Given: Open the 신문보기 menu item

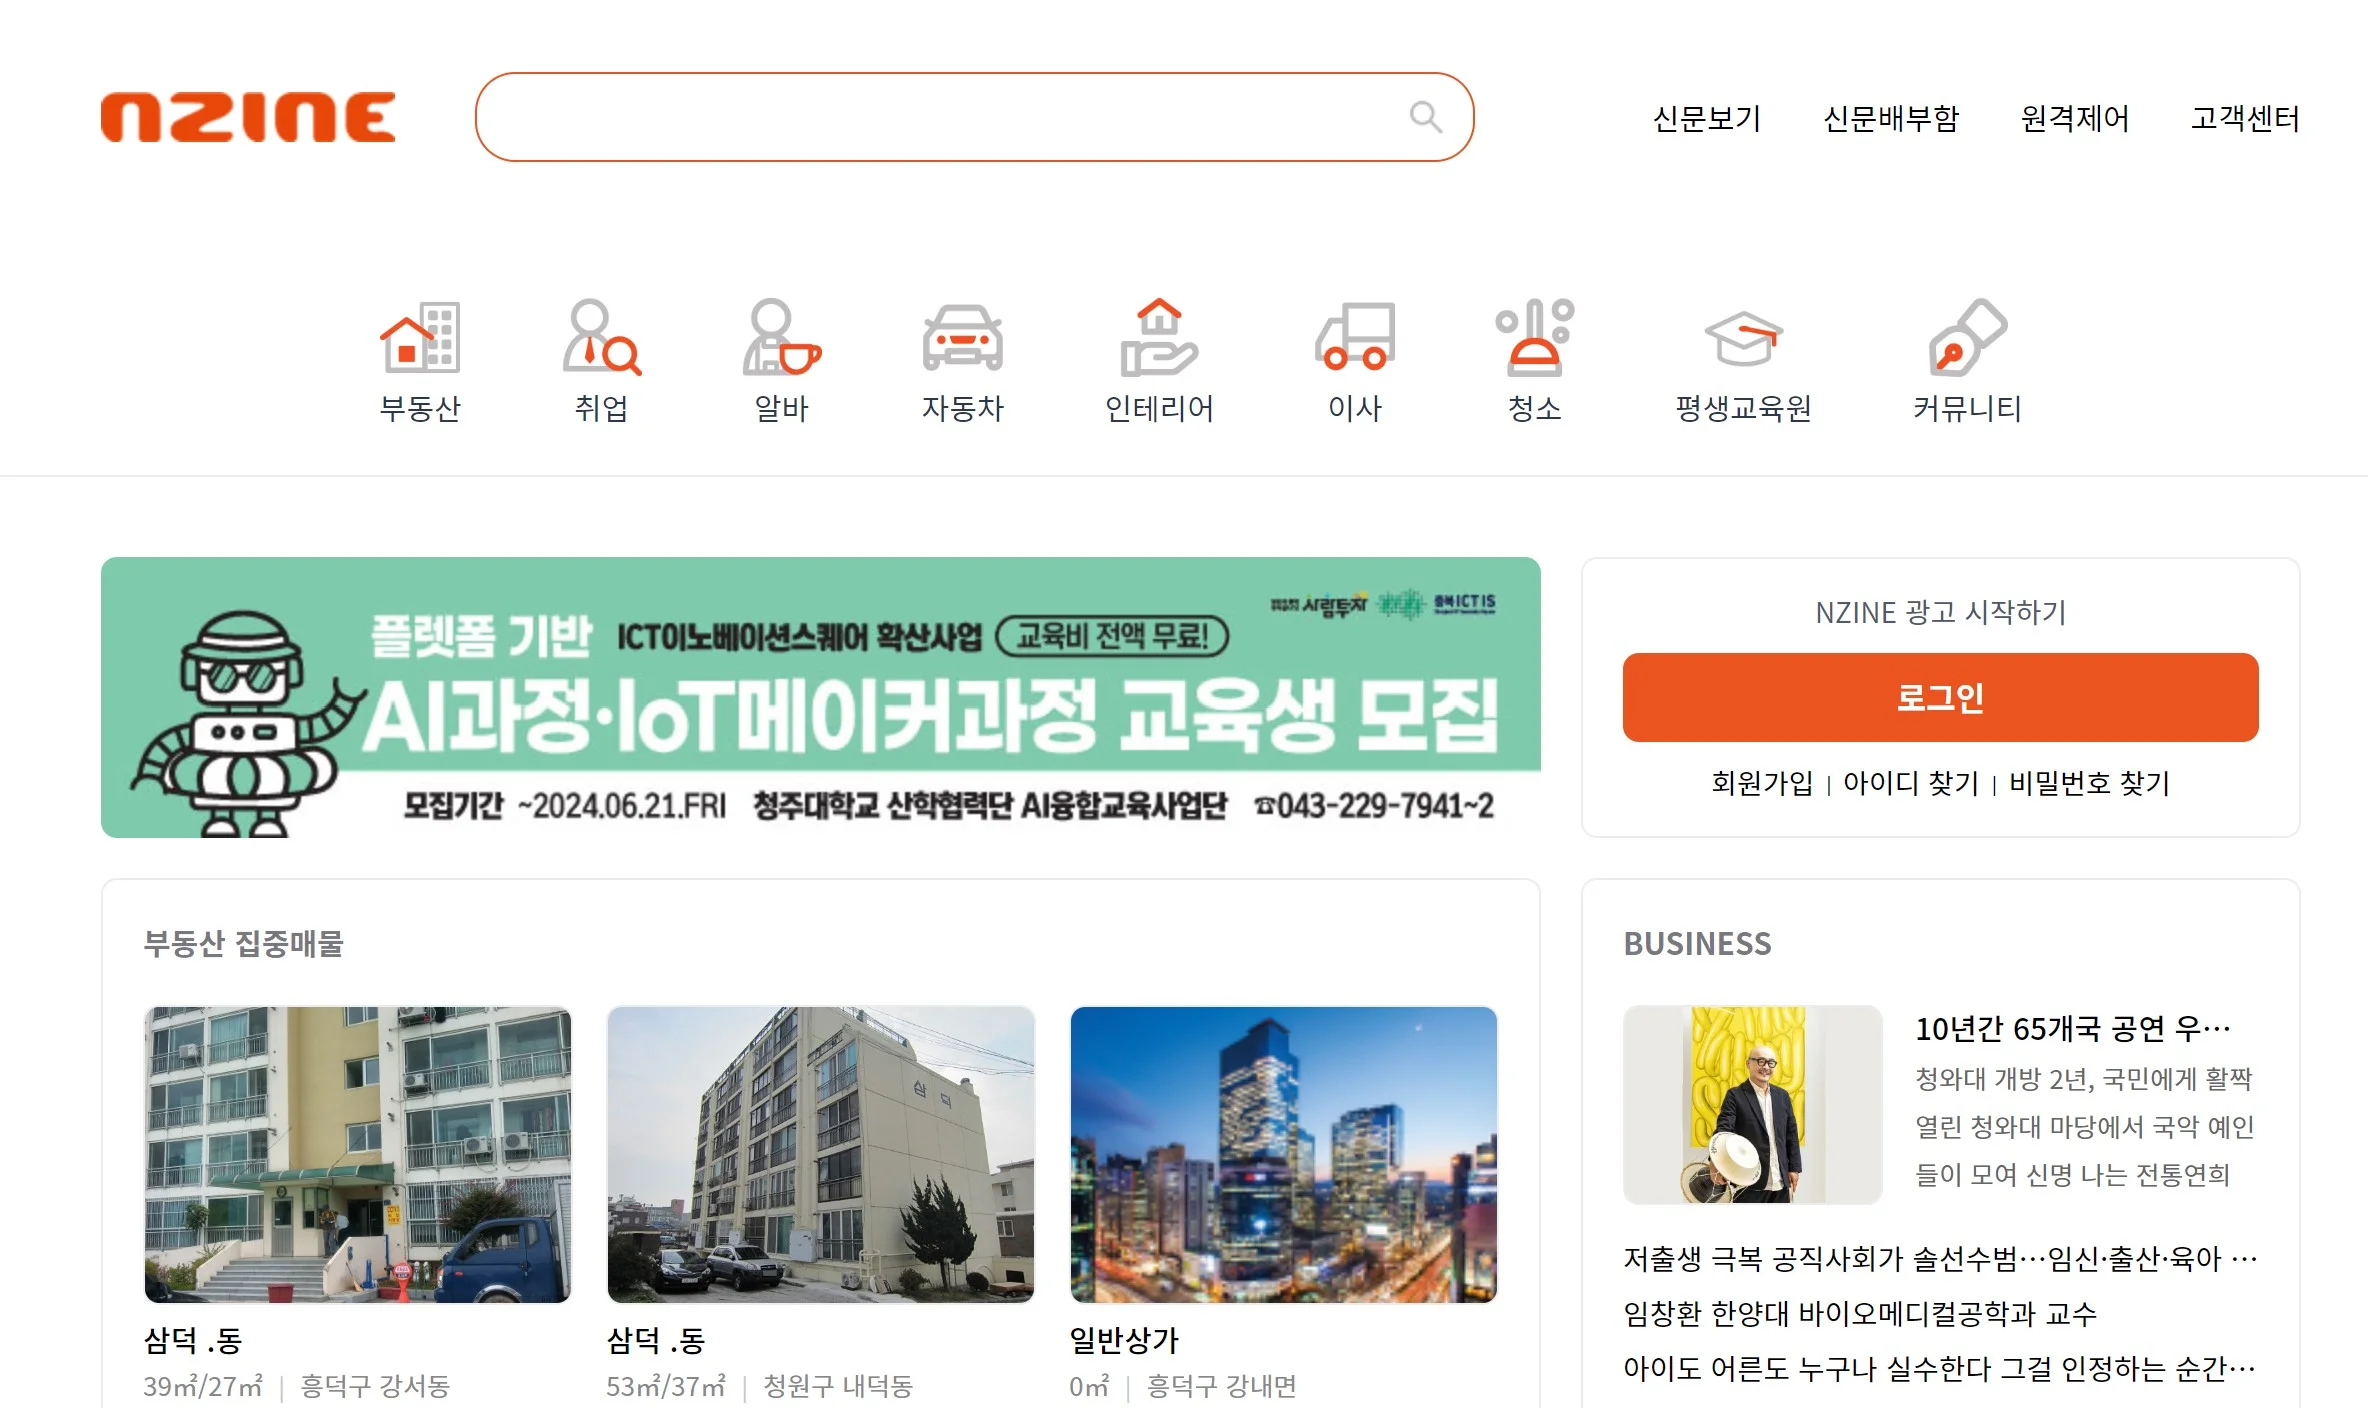Looking at the screenshot, I should 1706,119.
